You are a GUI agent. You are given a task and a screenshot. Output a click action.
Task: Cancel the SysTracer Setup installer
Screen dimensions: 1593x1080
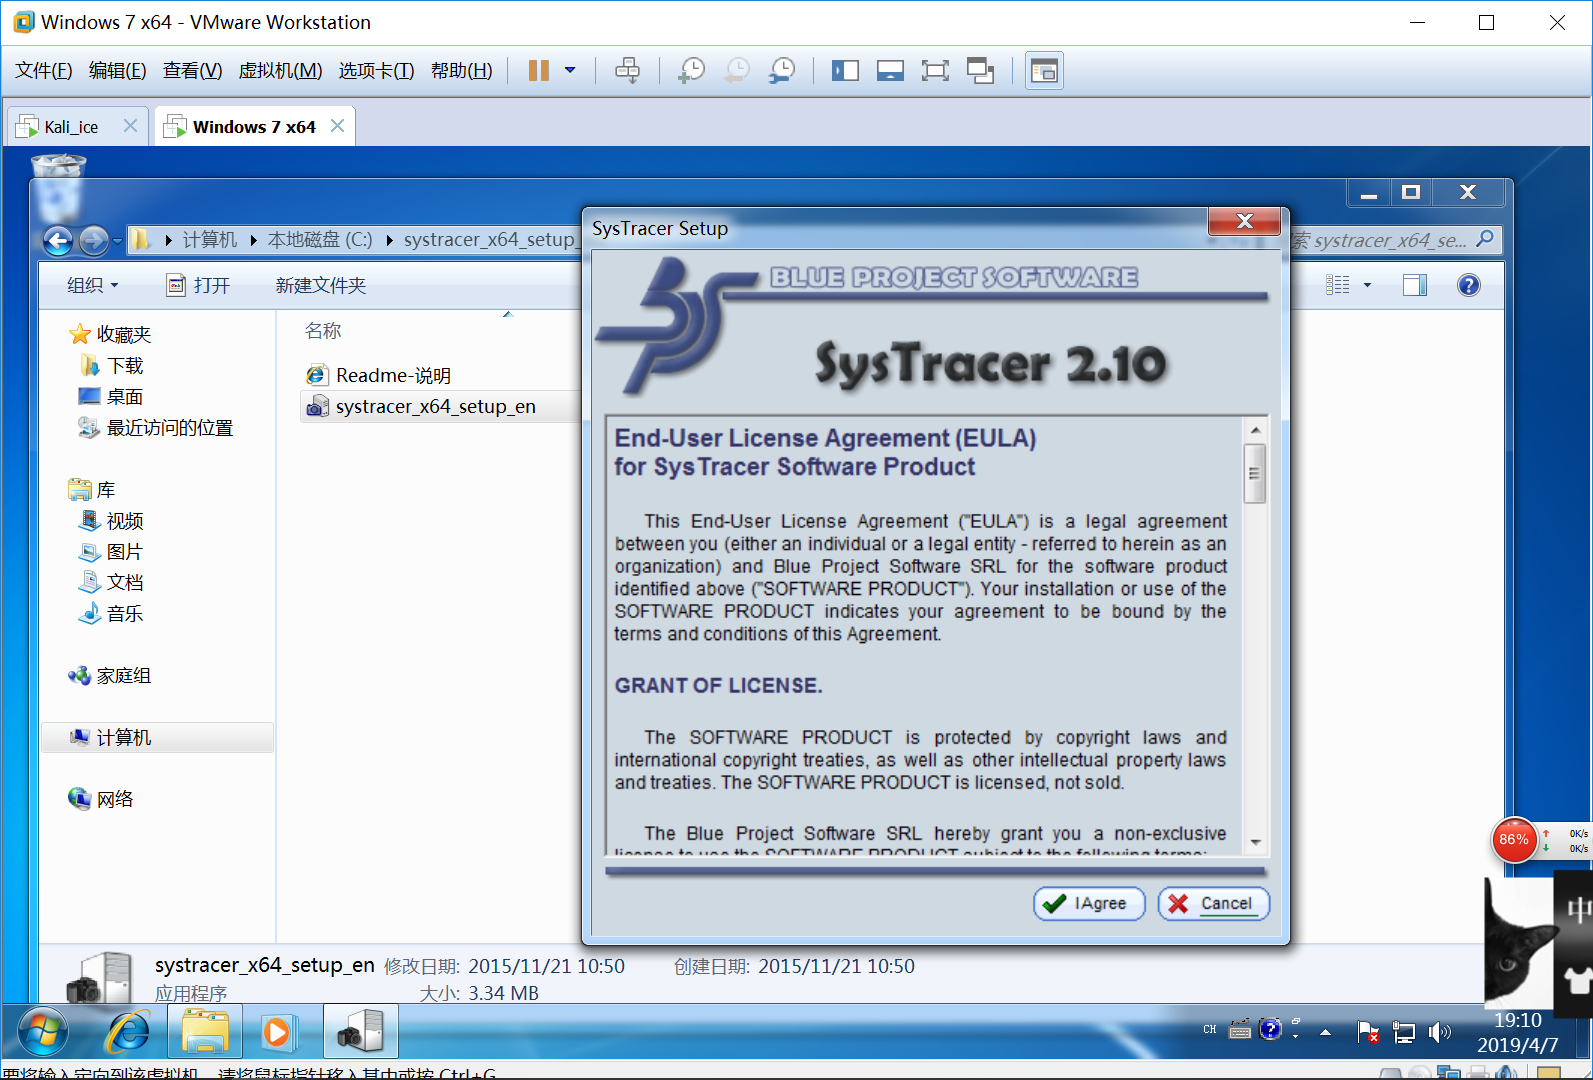coord(1213,903)
